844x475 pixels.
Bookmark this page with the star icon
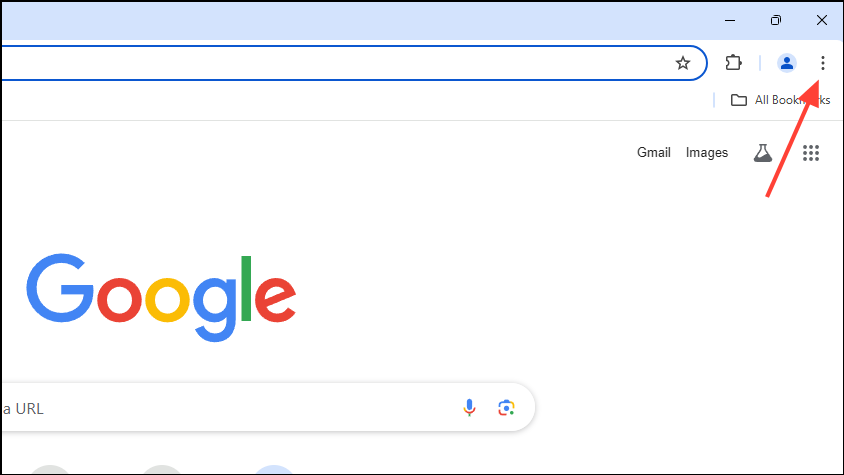pos(683,63)
